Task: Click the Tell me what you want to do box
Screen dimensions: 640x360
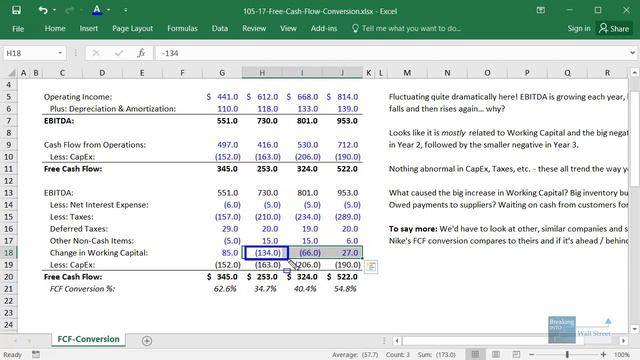Action: 407,29
